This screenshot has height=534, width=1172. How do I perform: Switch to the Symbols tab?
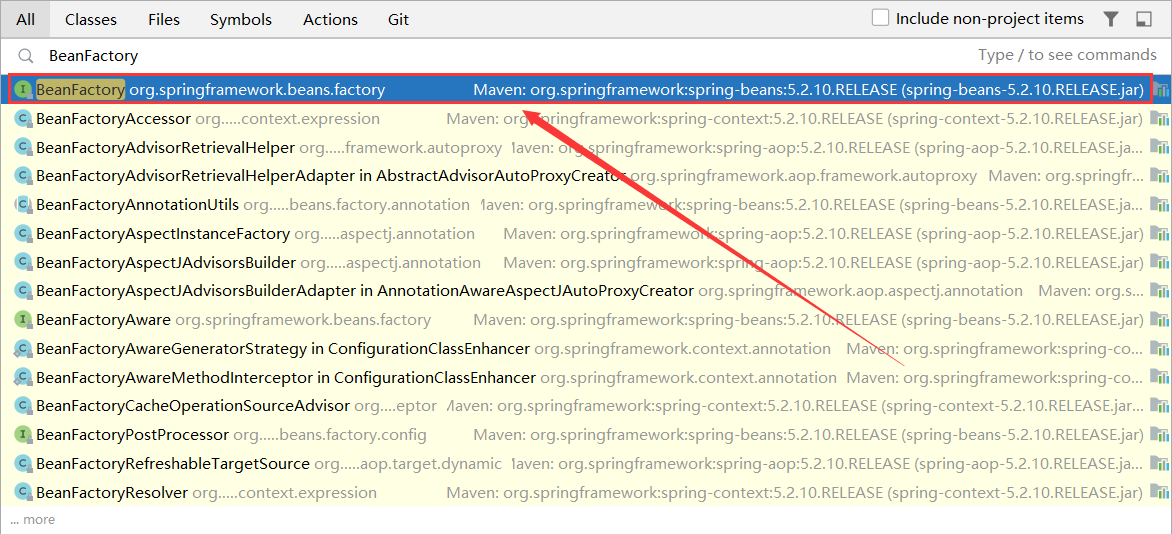point(241,19)
